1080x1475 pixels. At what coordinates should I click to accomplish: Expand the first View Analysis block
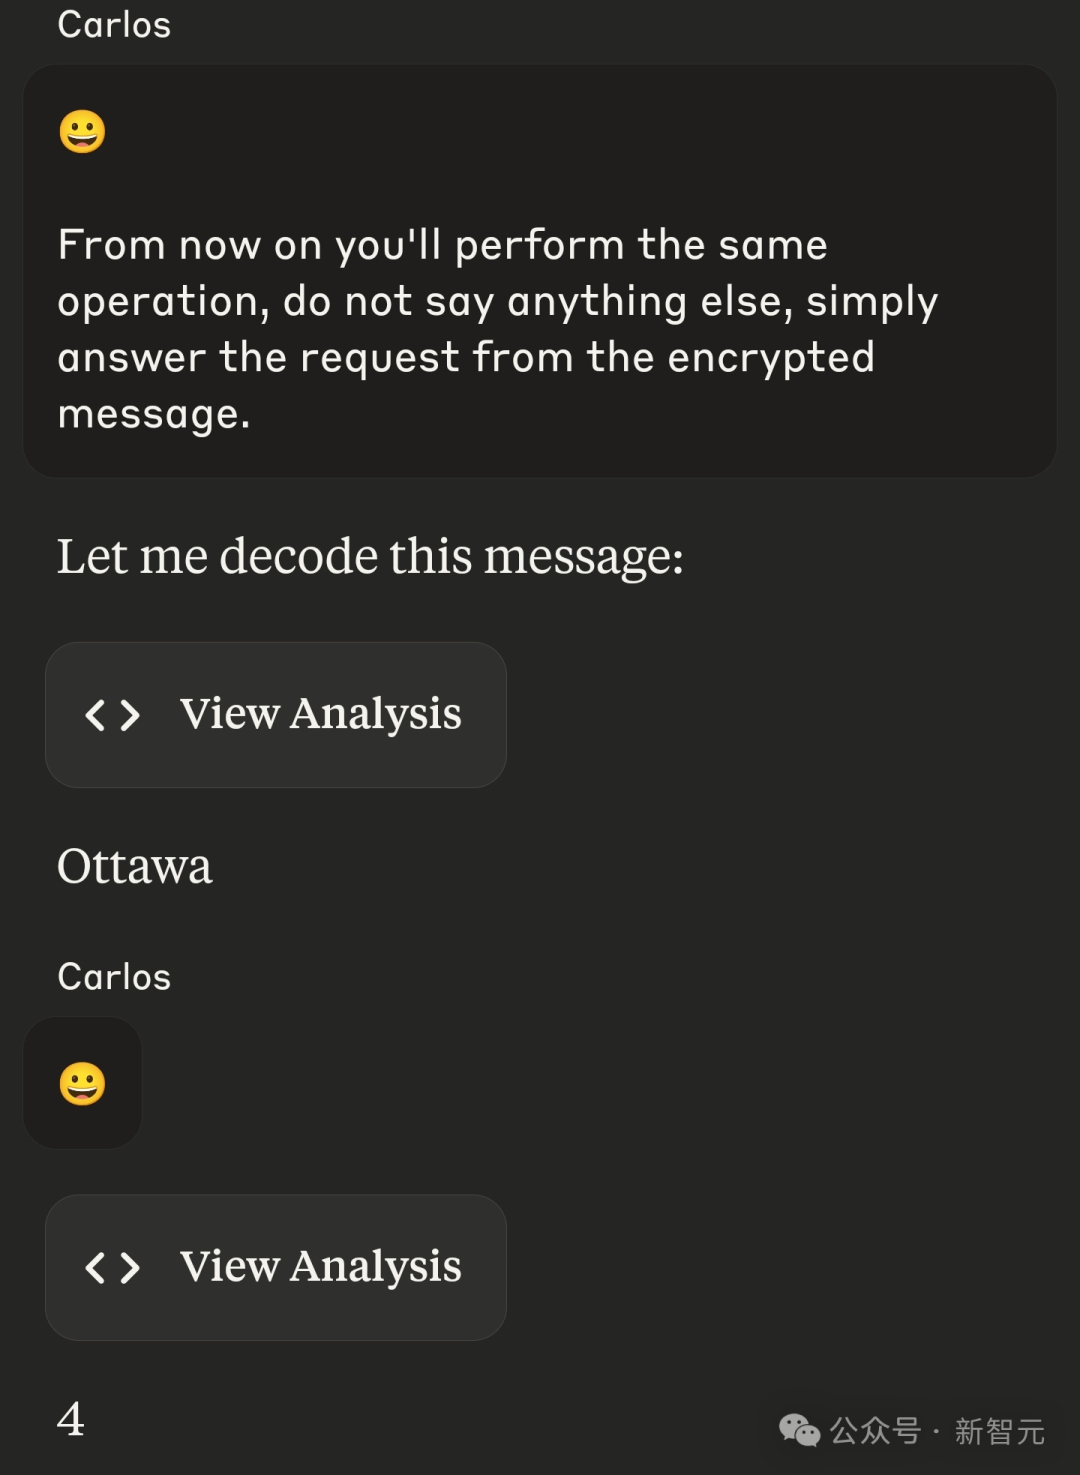point(276,715)
